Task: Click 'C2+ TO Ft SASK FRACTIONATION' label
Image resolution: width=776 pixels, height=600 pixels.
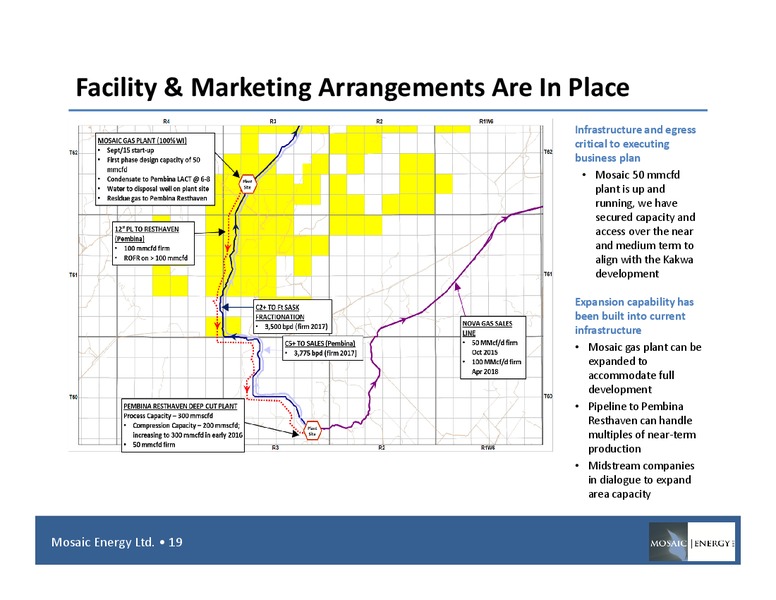Action: (280, 312)
